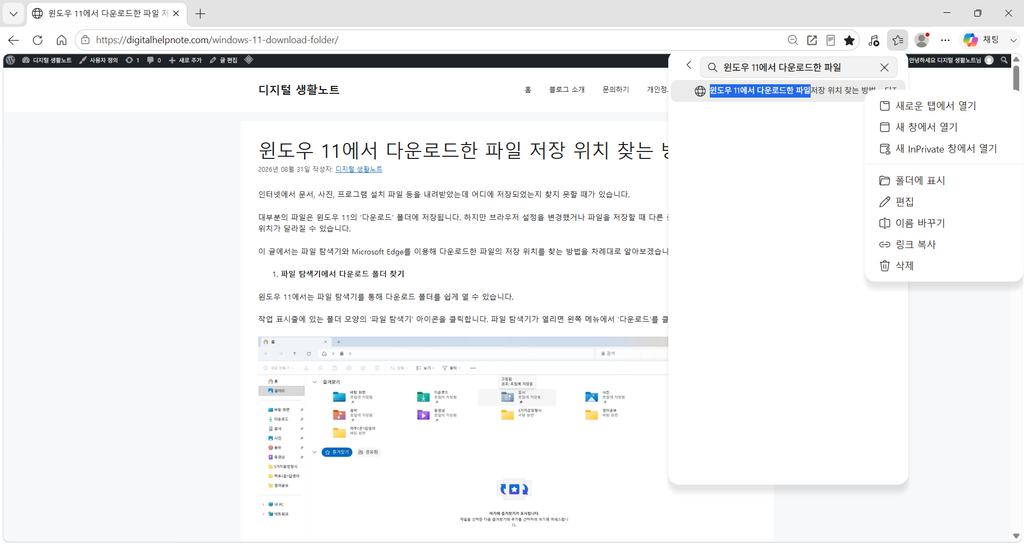Choose 새 InPrivate 창에서 열기 menu item
The image size is (1024, 544).
pyautogui.click(x=944, y=148)
